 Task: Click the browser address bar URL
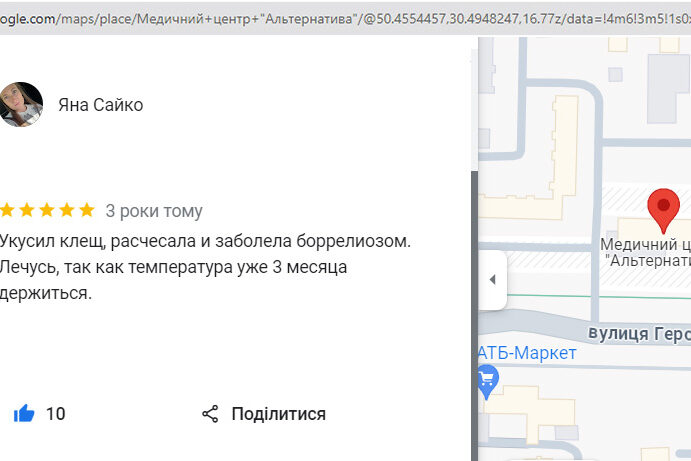(x=340, y=18)
